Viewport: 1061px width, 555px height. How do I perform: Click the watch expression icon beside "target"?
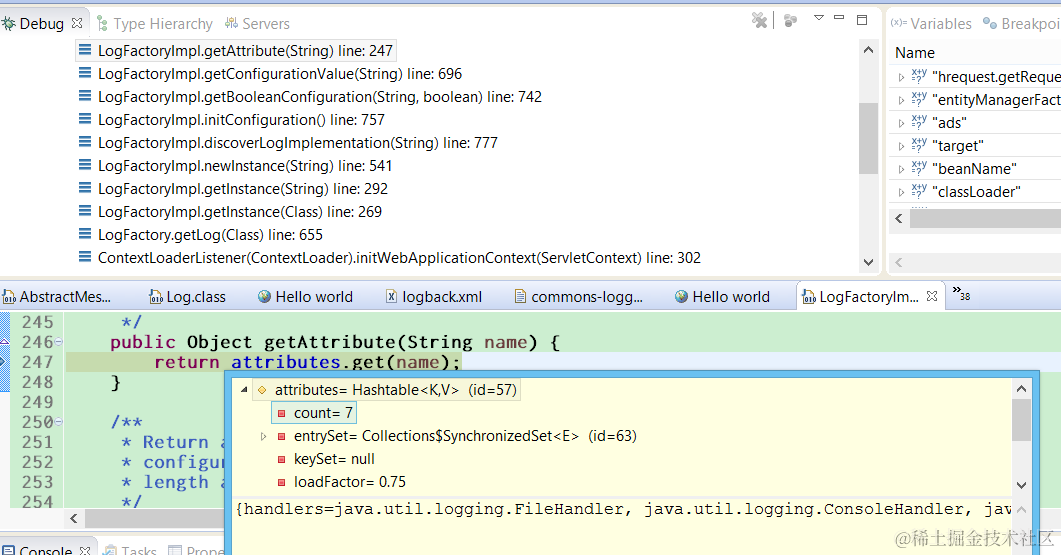[x=919, y=145]
